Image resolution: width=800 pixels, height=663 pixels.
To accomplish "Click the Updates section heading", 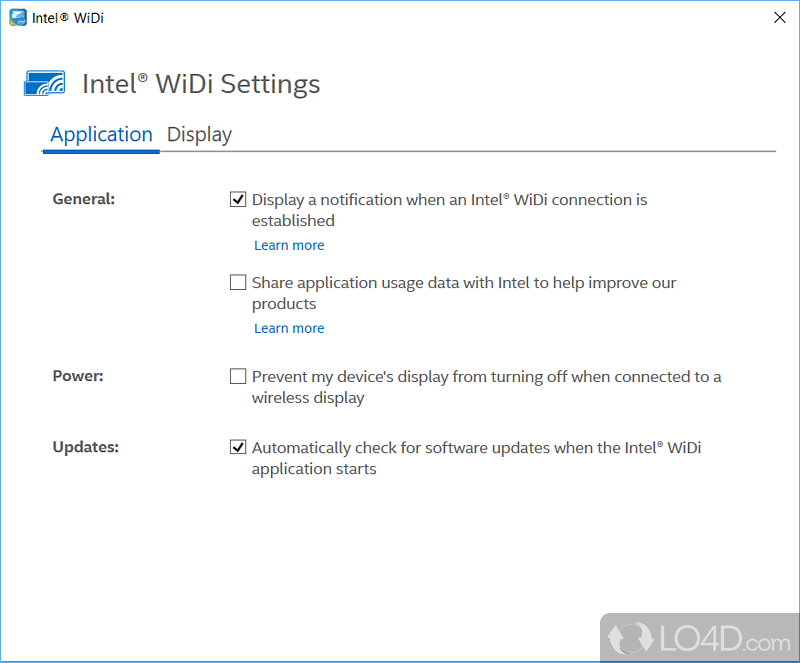I will [85, 447].
